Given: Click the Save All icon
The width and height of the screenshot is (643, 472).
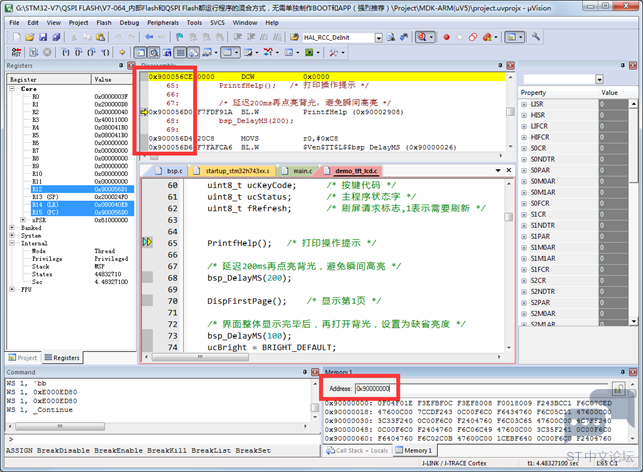Looking at the screenshot, I should pyautogui.click(x=56, y=37).
